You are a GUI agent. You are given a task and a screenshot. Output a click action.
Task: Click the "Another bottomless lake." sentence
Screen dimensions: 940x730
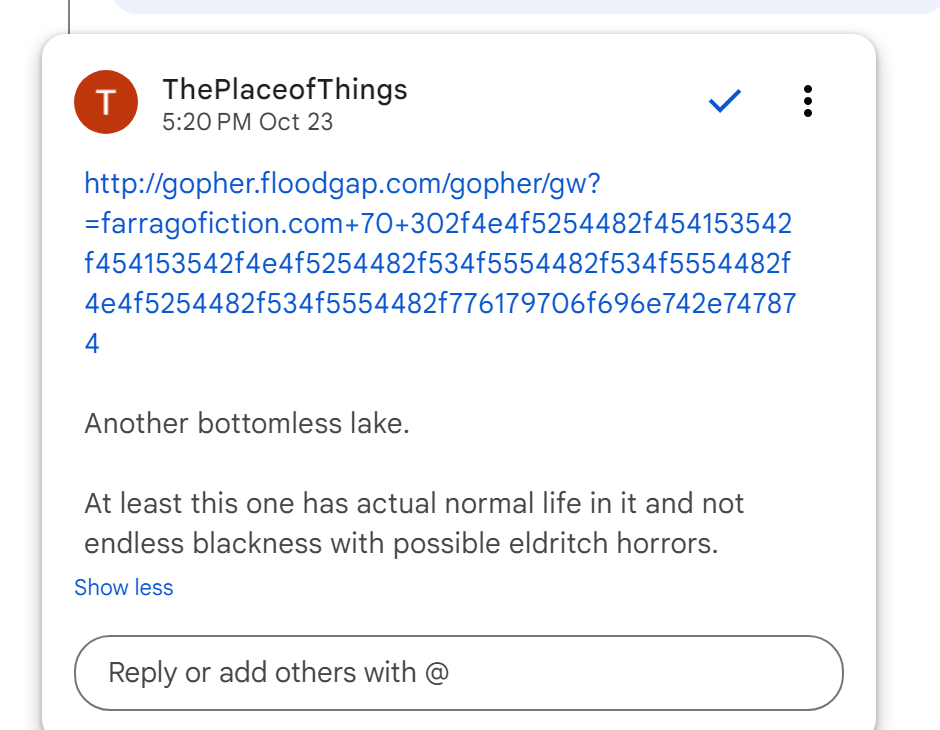(247, 423)
